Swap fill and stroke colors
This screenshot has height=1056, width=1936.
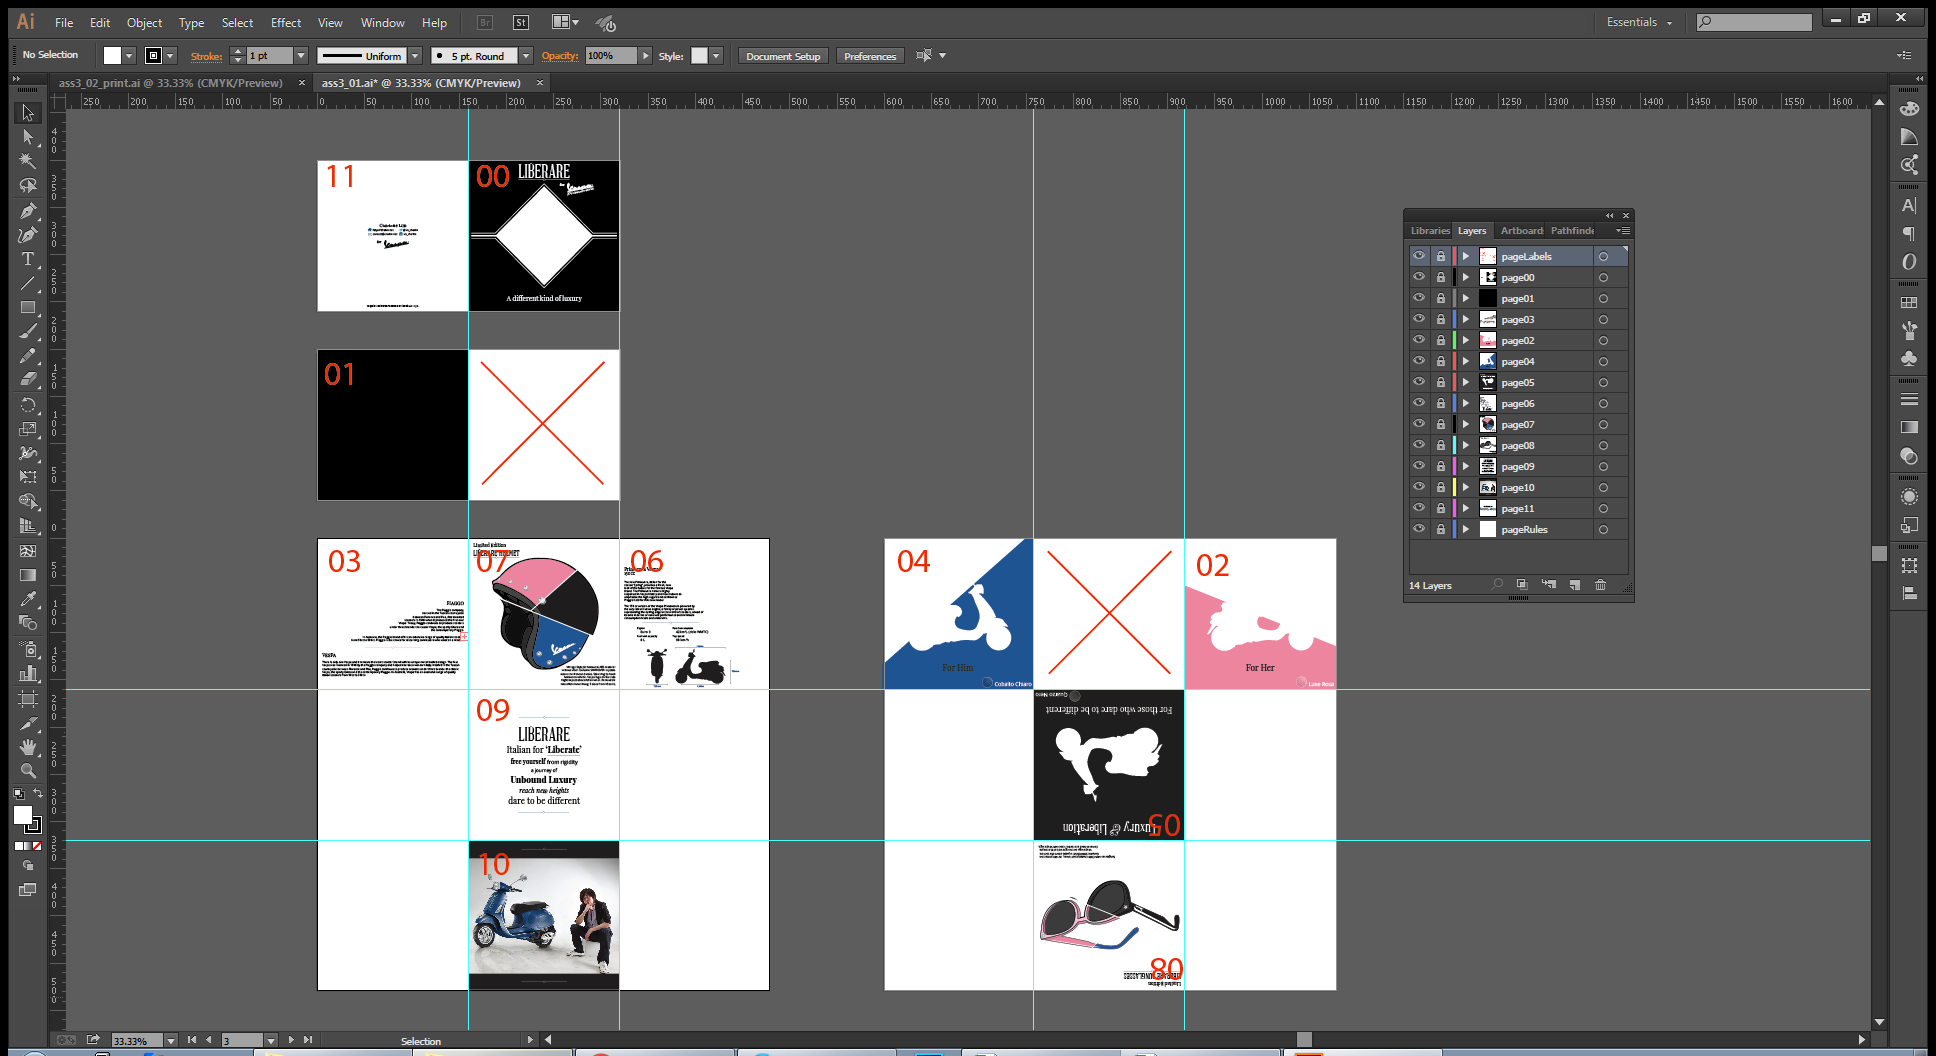point(38,793)
